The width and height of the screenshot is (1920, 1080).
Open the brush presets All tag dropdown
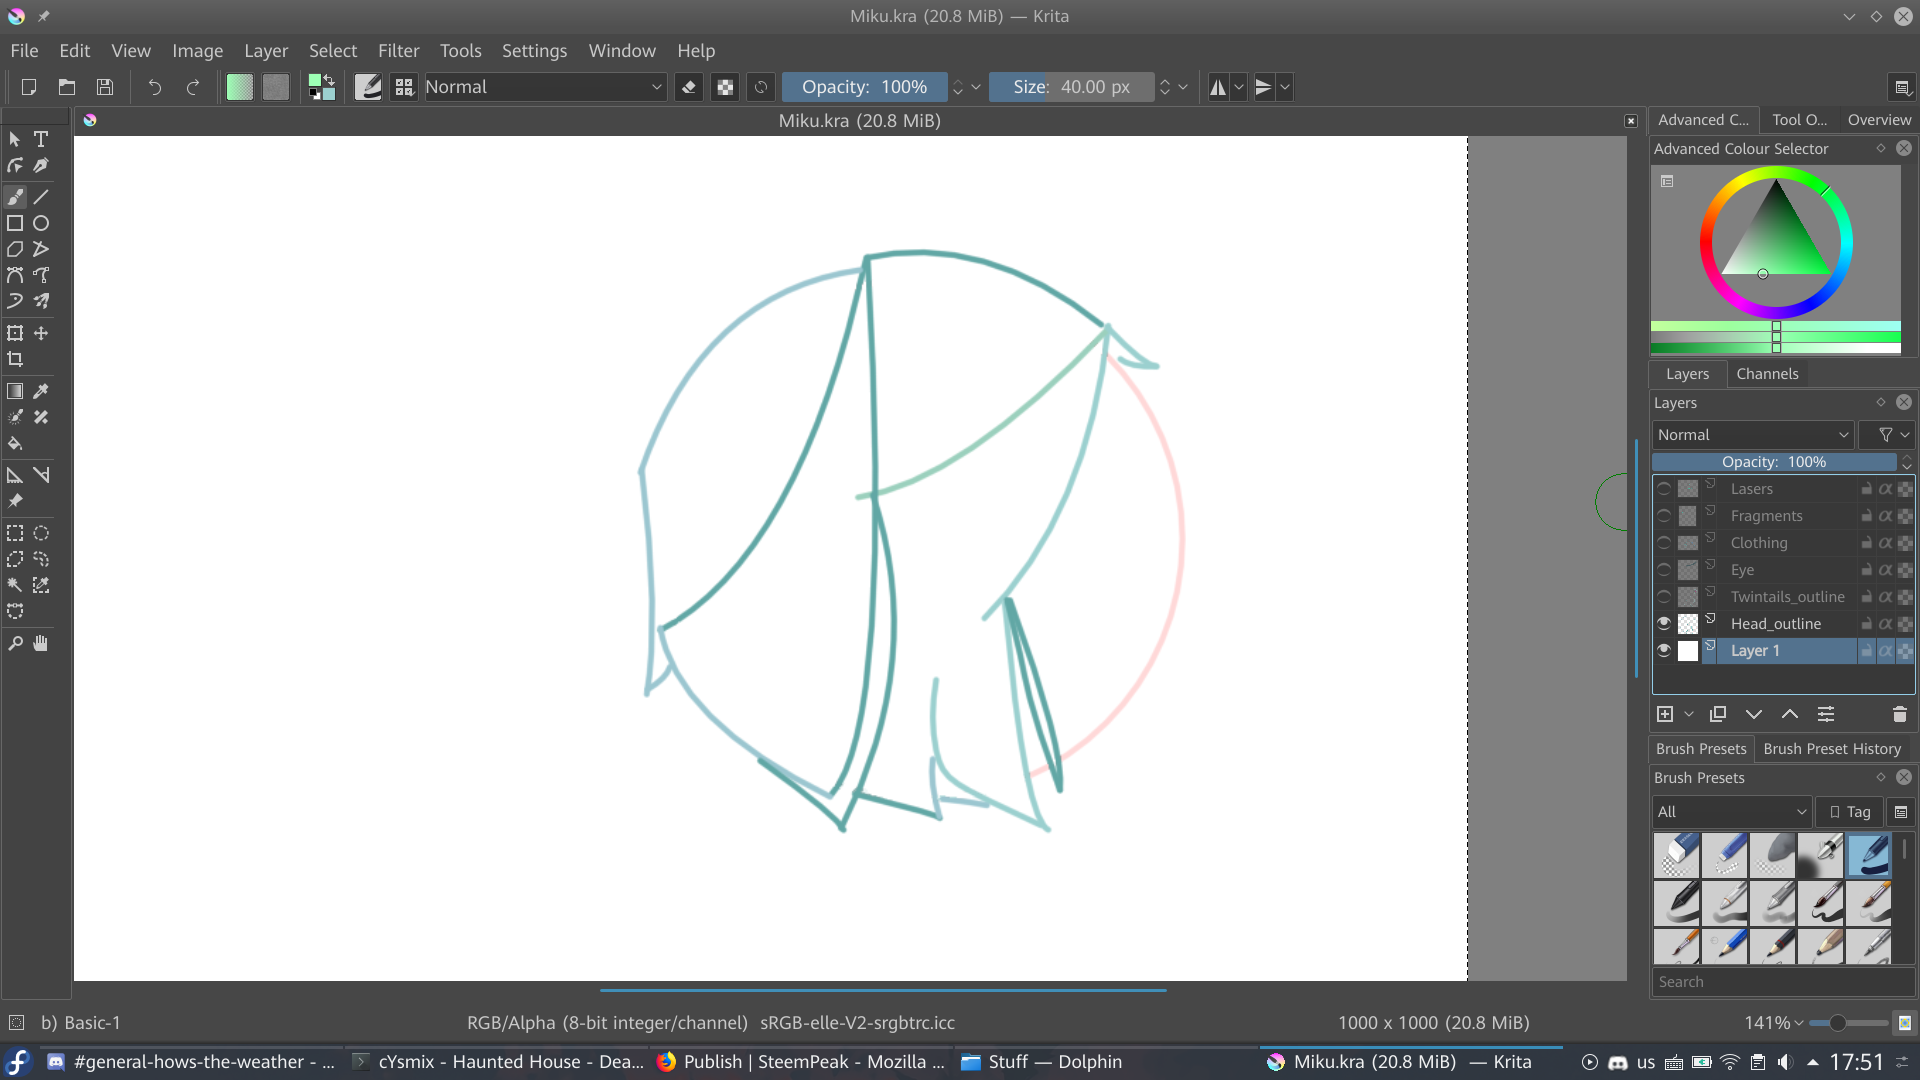(1731, 812)
